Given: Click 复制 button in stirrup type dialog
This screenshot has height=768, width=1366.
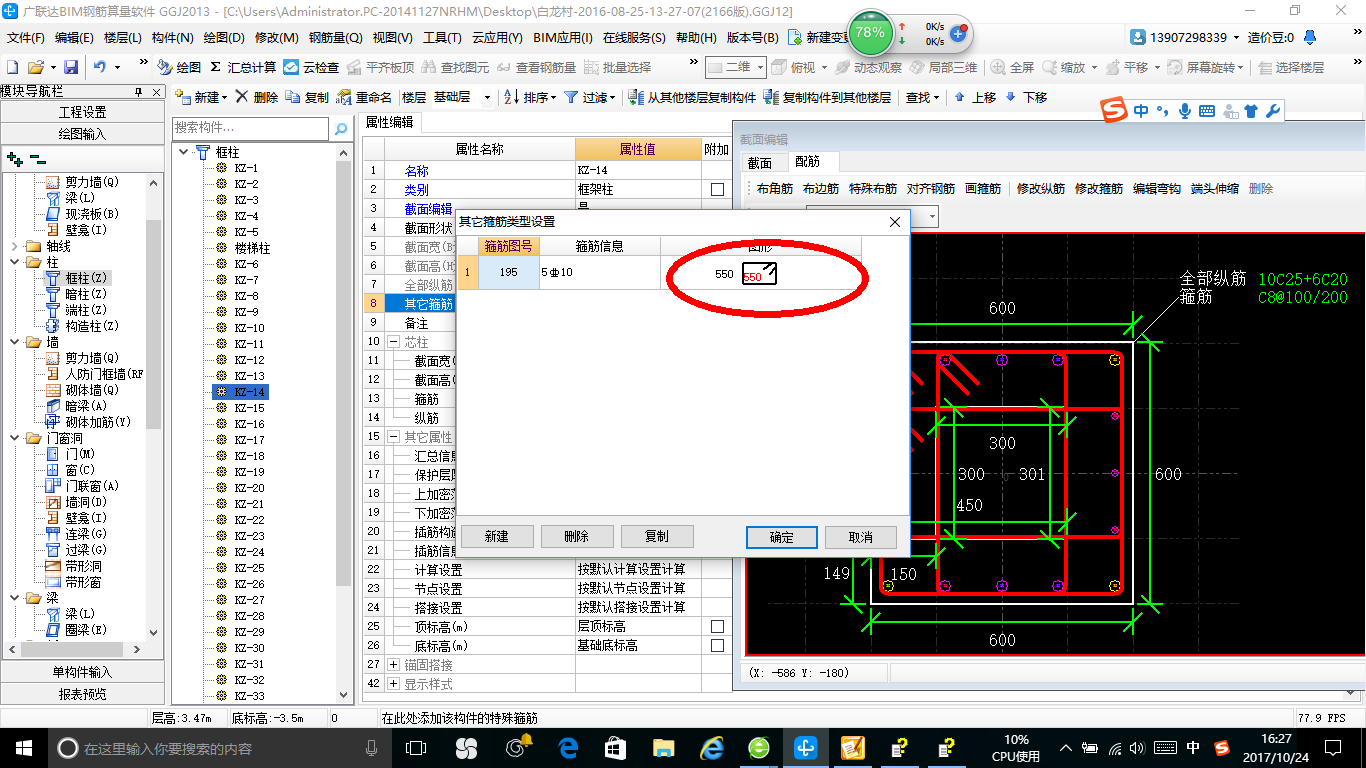Looking at the screenshot, I should tap(657, 537).
